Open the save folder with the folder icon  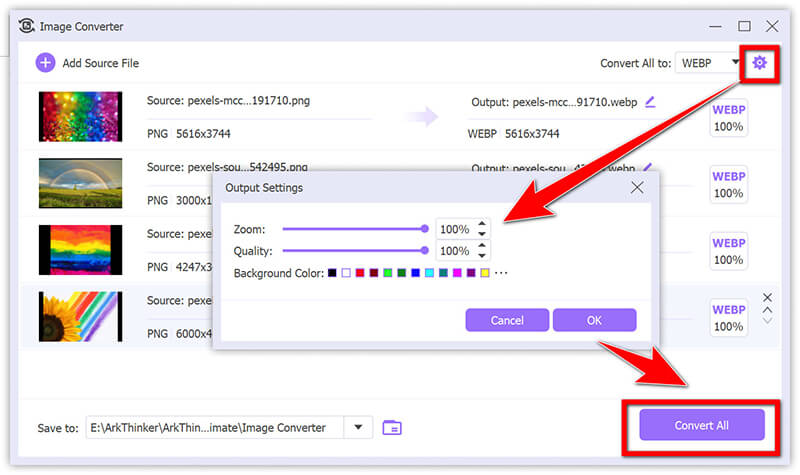[x=393, y=427]
